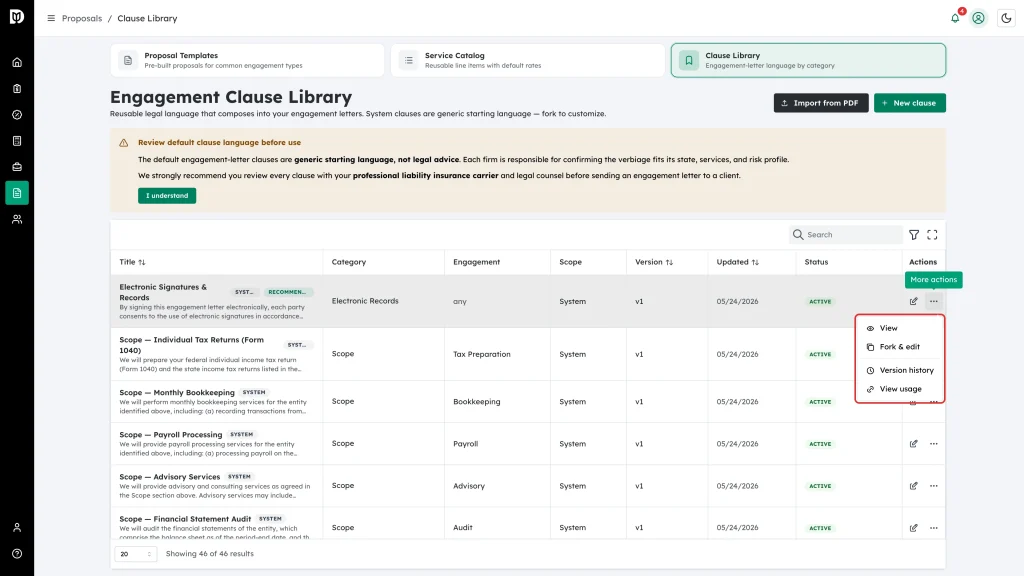
Task: Open Scope — Advisory Services clause title
Action: pos(169,477)
